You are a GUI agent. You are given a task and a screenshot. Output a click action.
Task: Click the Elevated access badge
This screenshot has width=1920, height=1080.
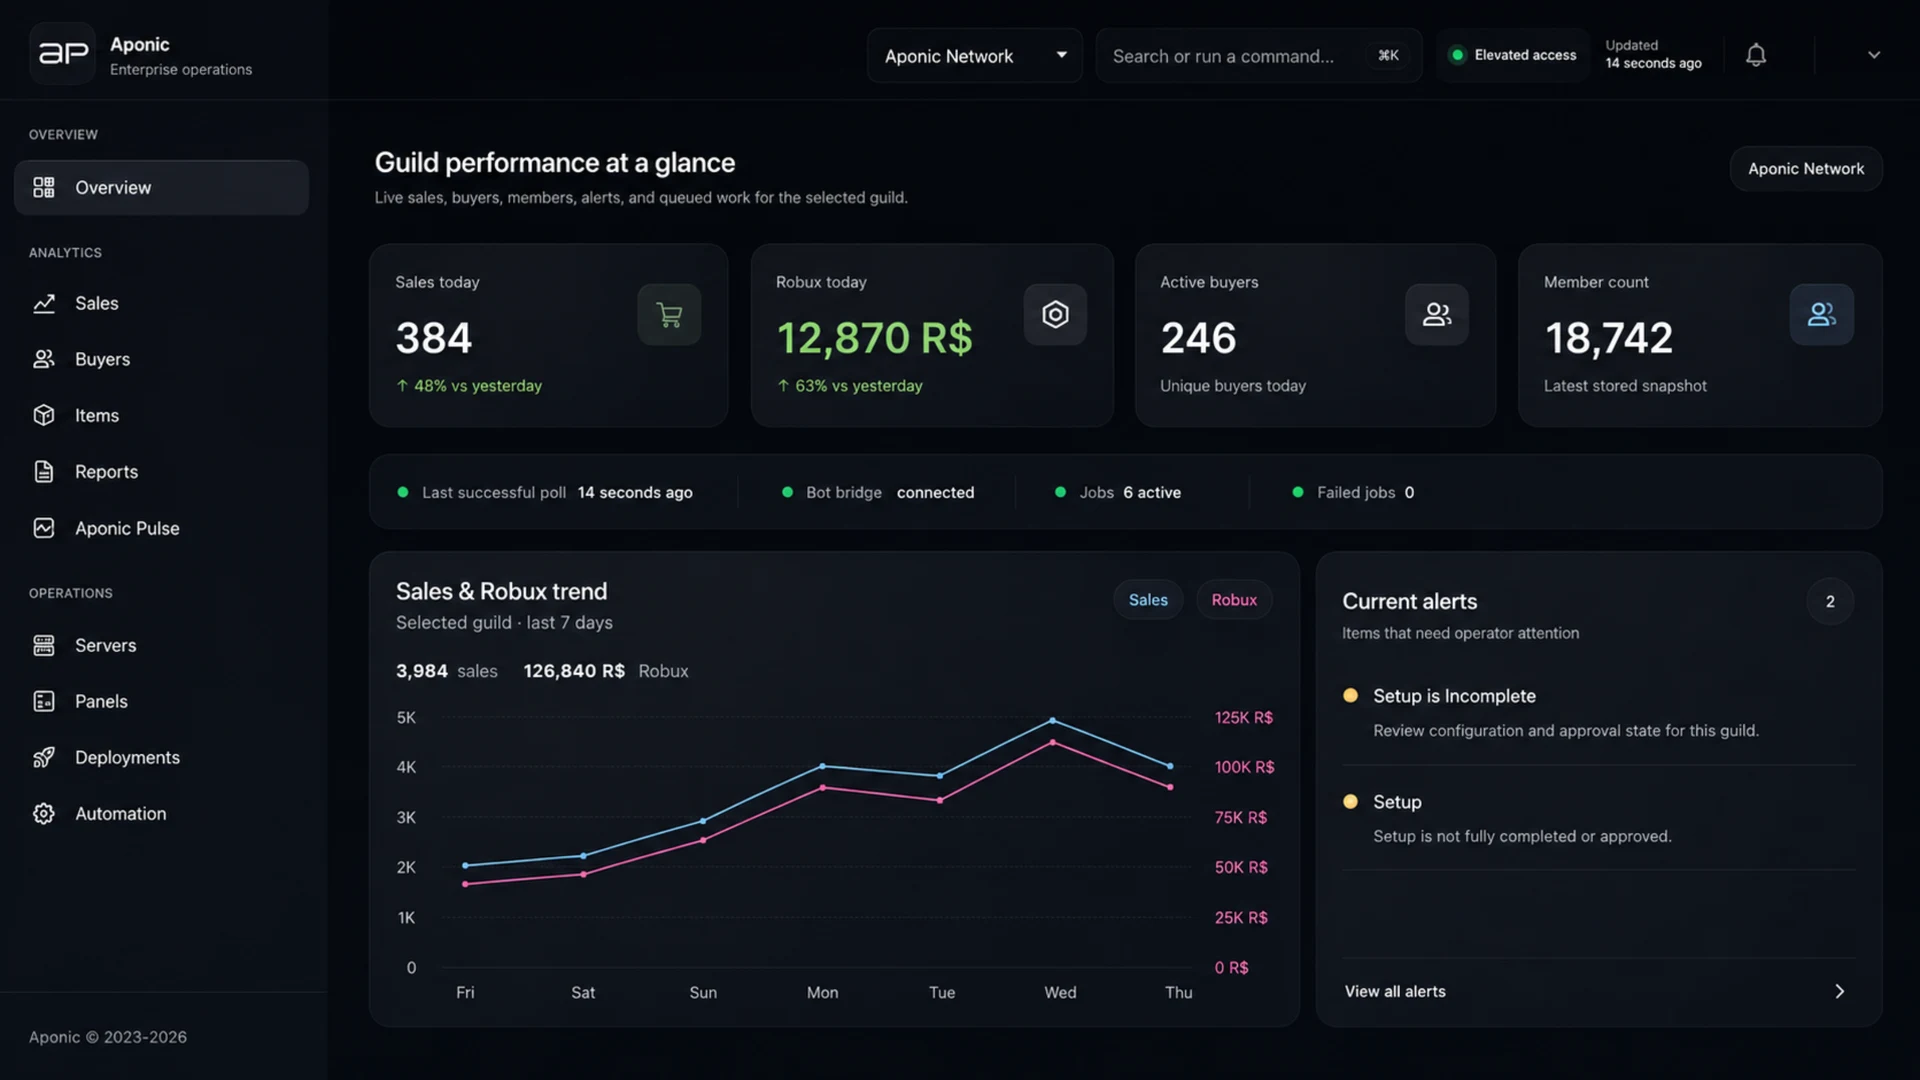click(x=1514, y=55)
